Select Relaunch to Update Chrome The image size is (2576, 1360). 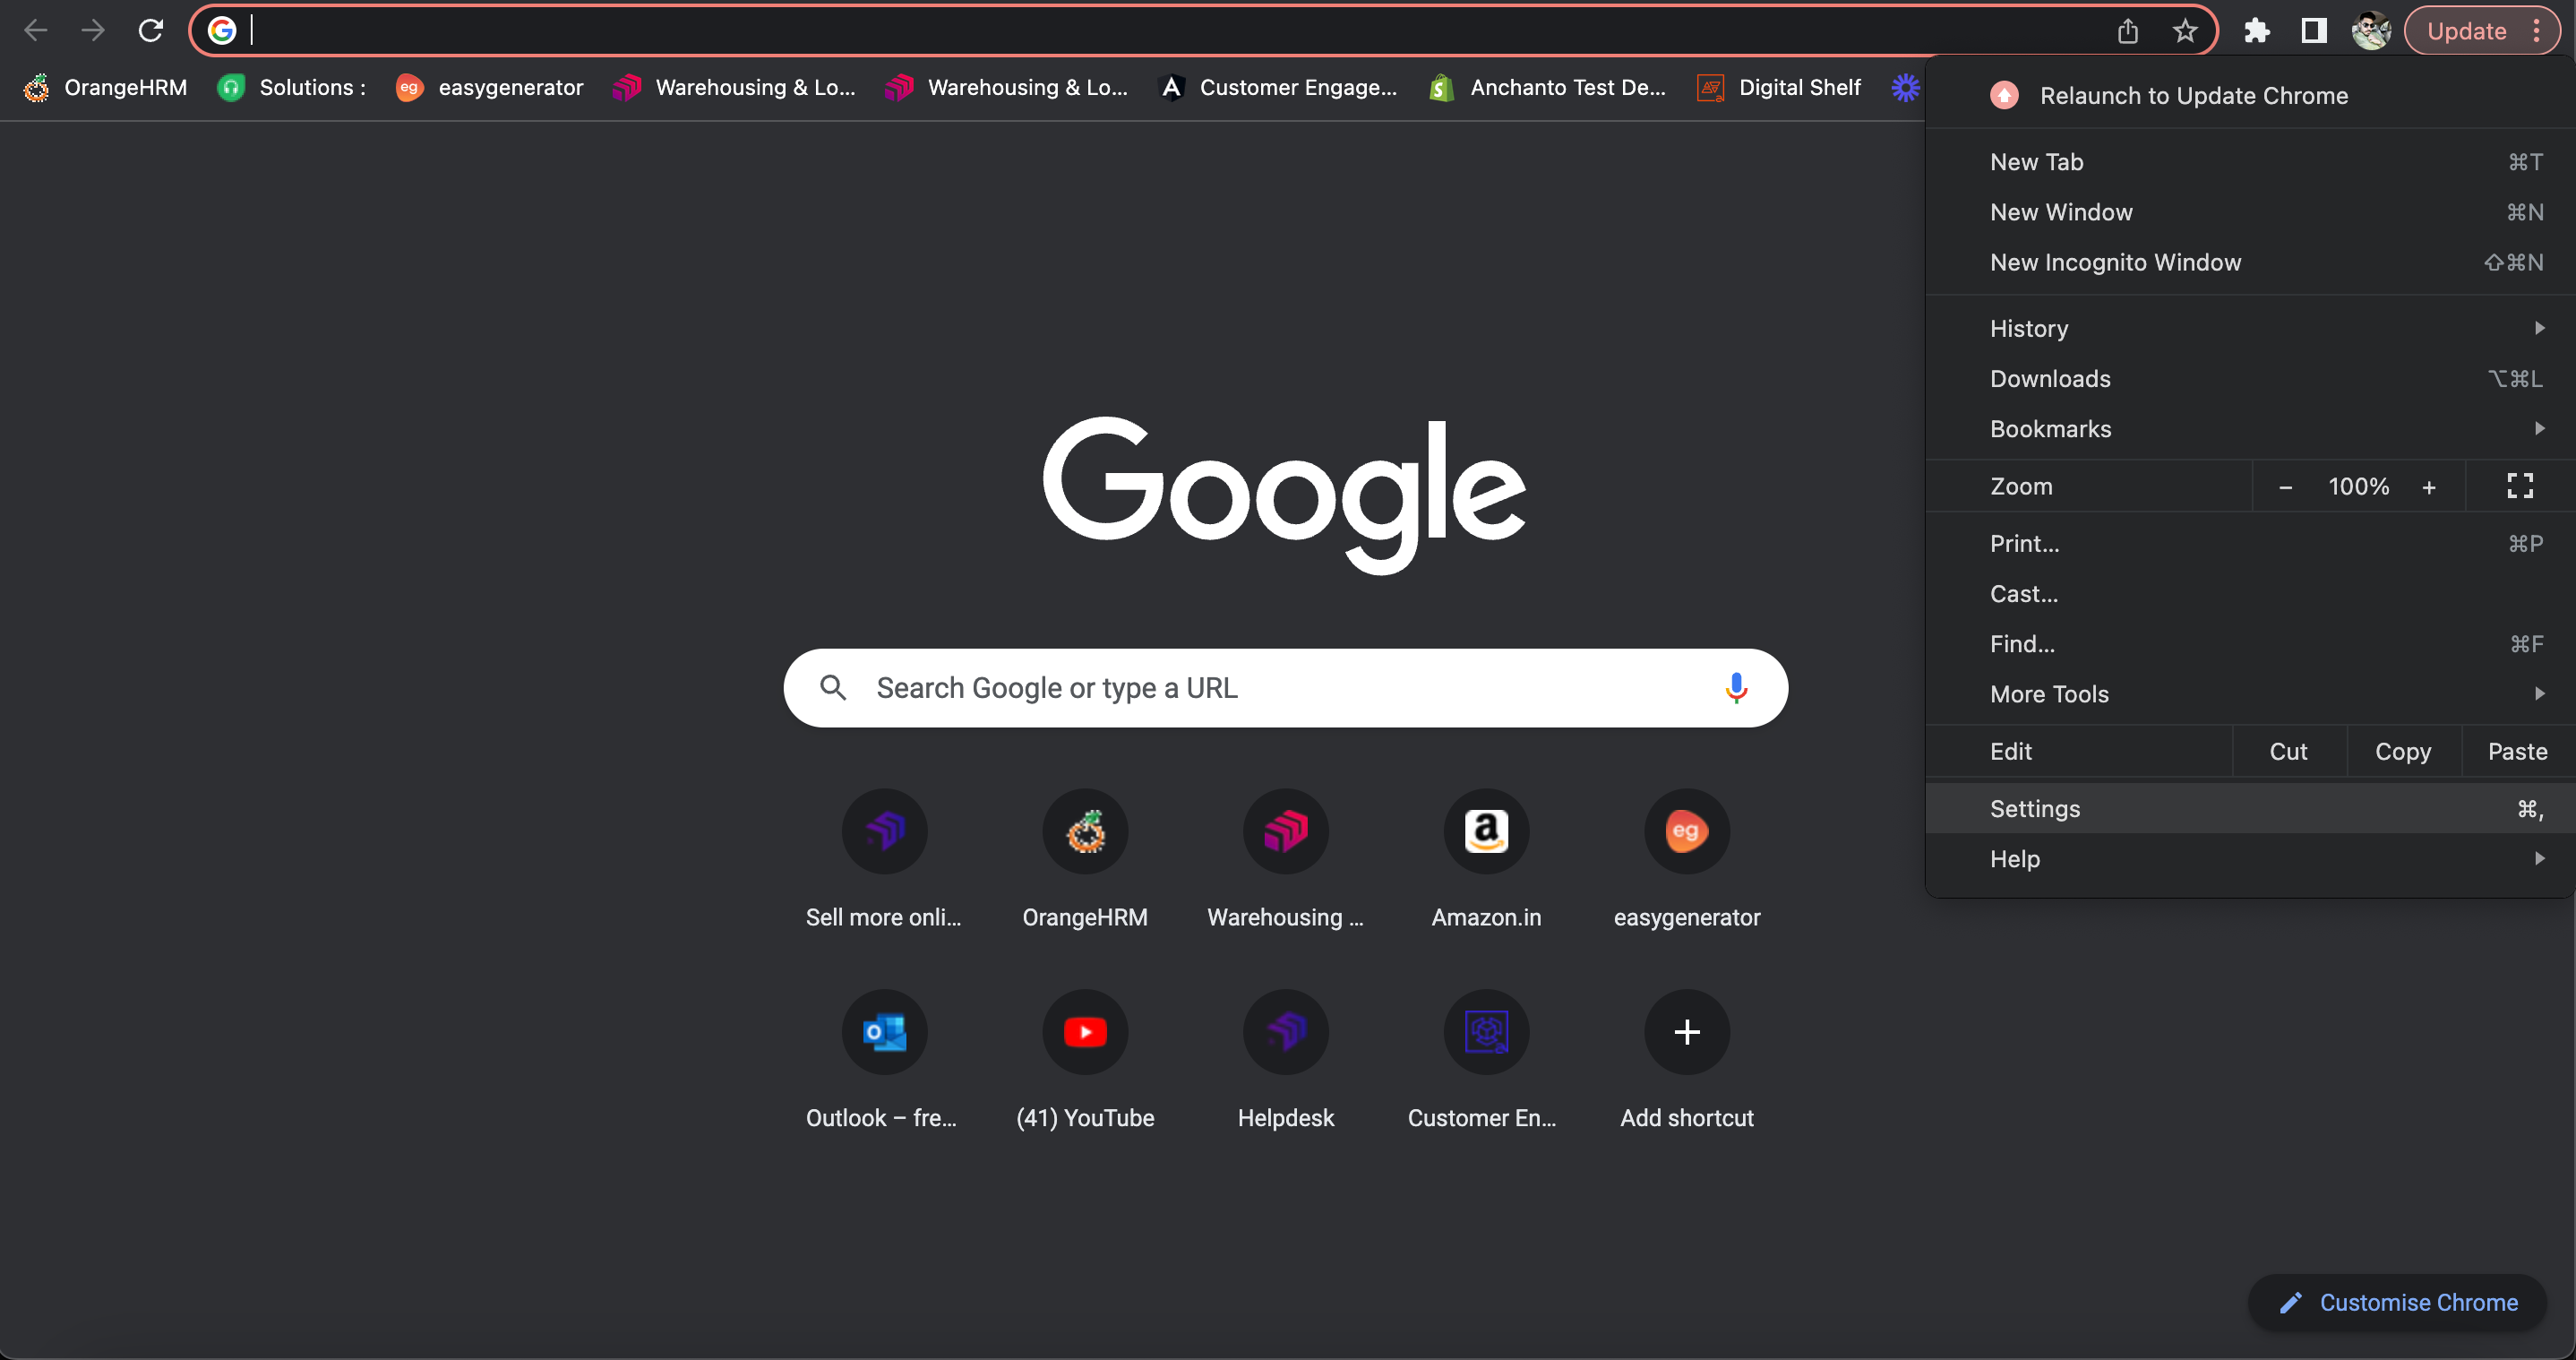click(x=2250, y=95)
